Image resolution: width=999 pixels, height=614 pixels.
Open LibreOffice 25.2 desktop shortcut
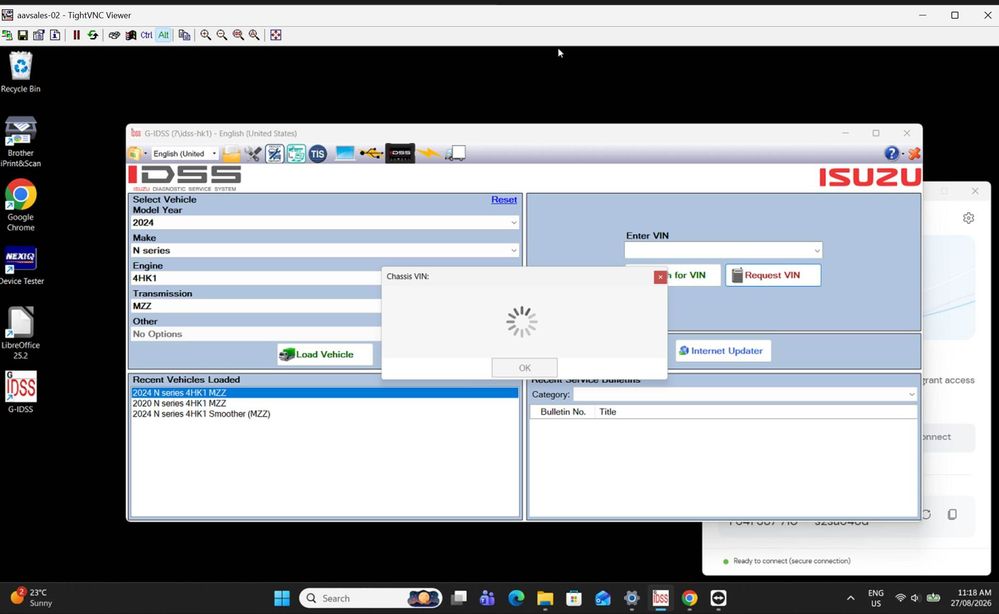tap(20, 332)
